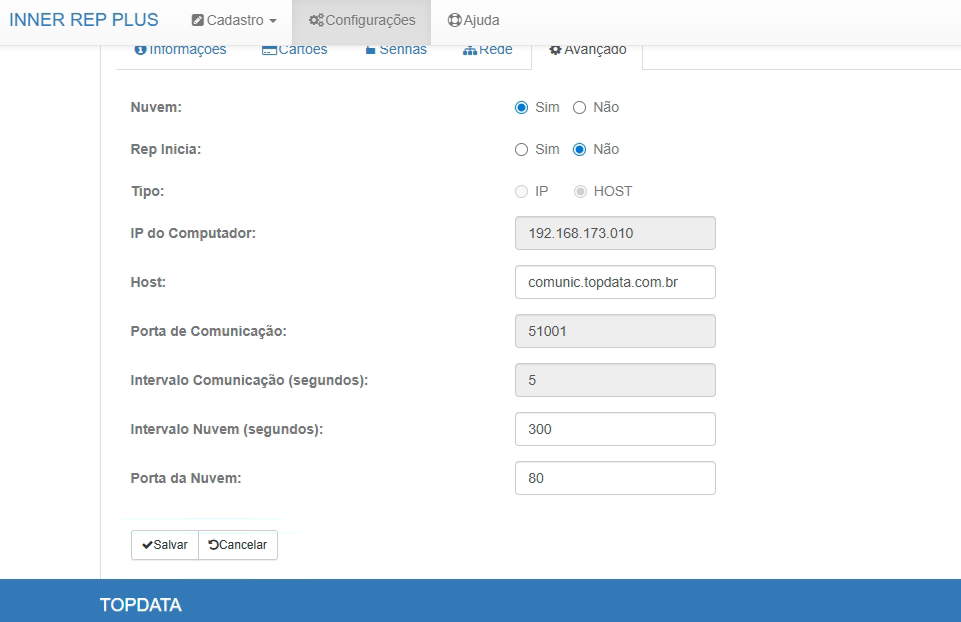Image resolution: width=961 pixels, height=622 pixels.
Task: Click the Ajuda help menu
Action: click(473, 20)
